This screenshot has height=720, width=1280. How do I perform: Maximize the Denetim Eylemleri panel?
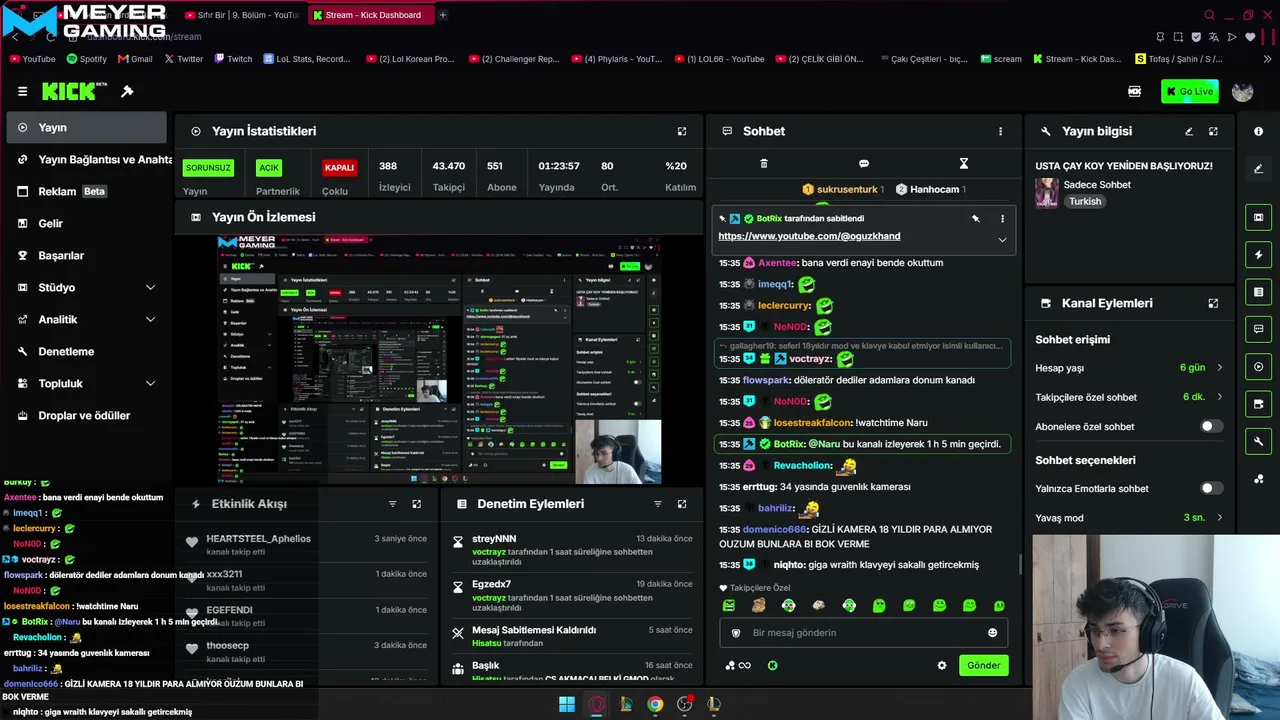(682, 504)
